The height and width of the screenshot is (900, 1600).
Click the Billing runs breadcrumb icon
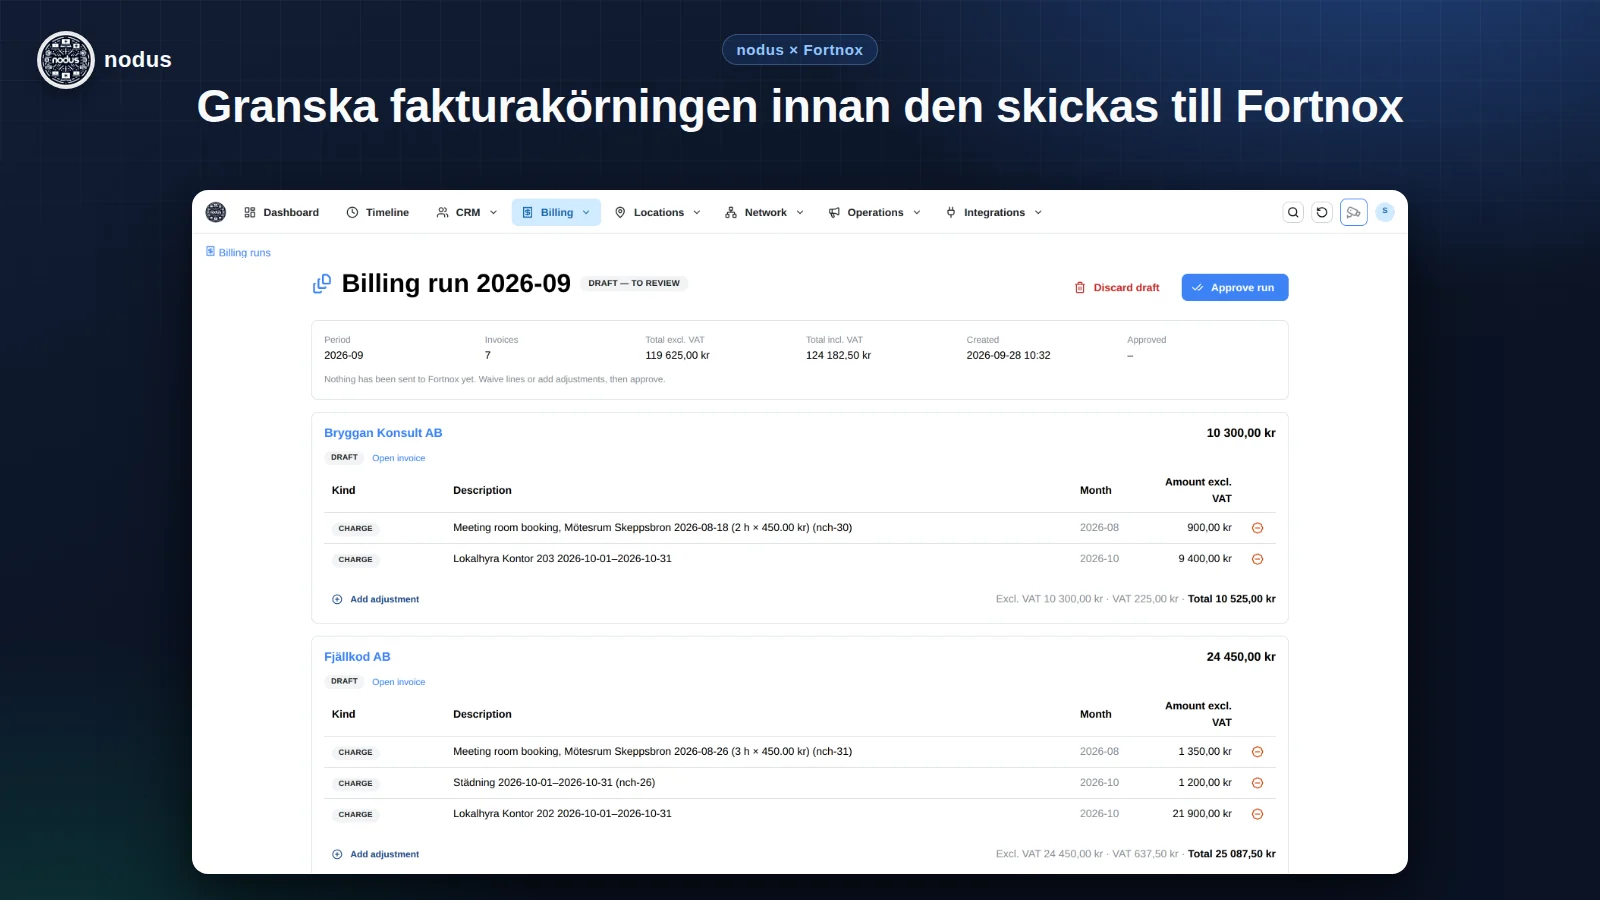tap(210, 251)
